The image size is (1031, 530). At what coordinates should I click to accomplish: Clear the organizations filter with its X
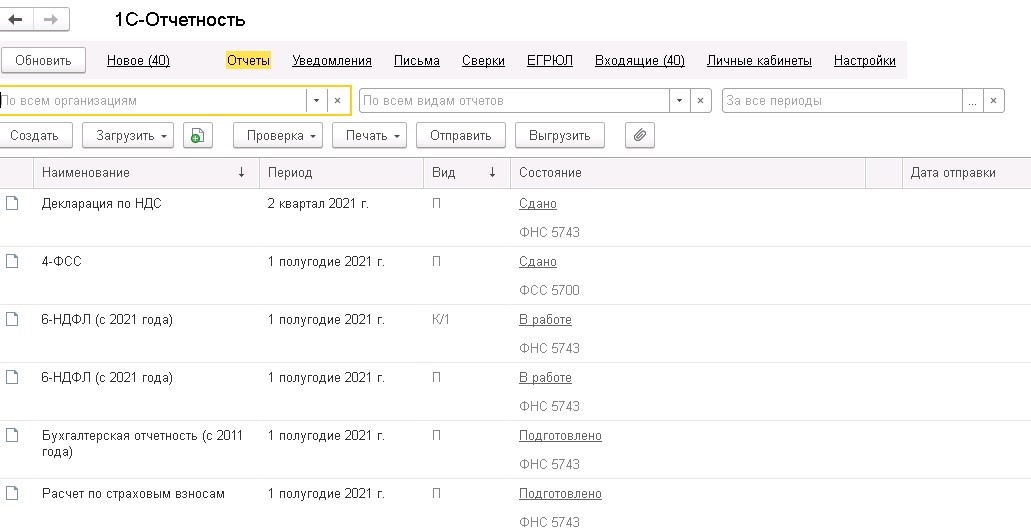337,101
